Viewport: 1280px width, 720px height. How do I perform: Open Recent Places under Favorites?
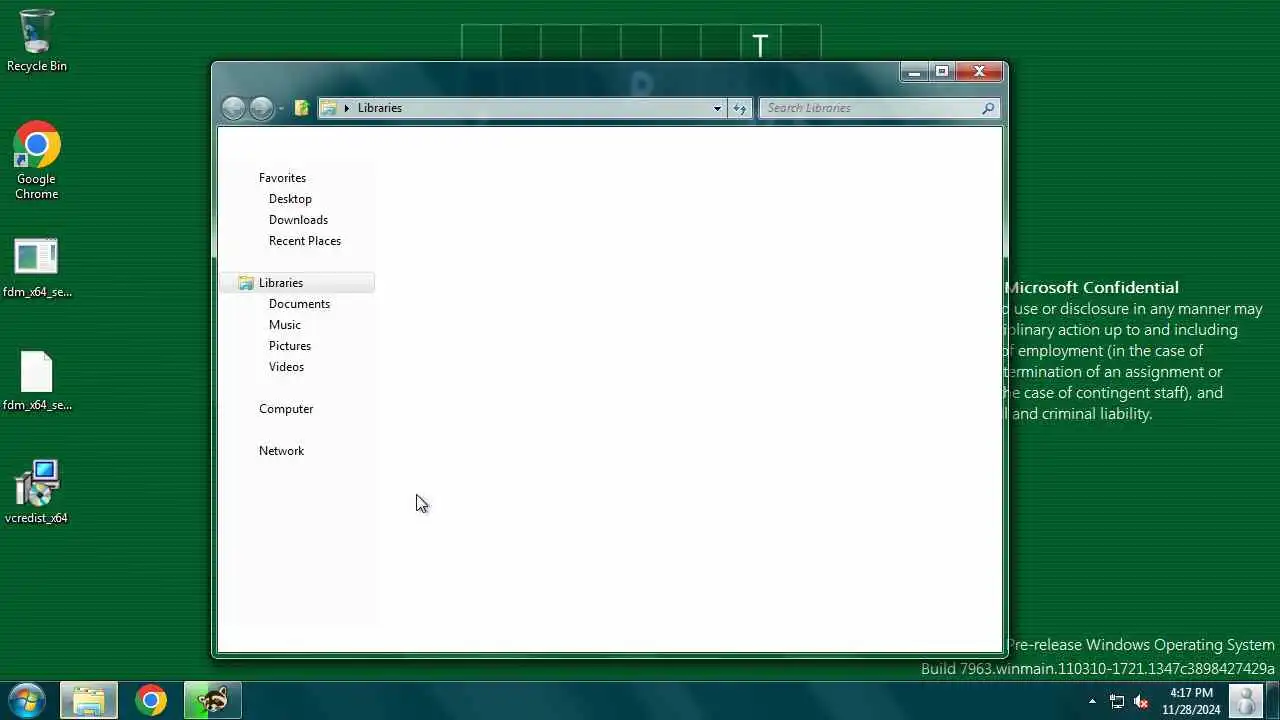click(305, 241)
